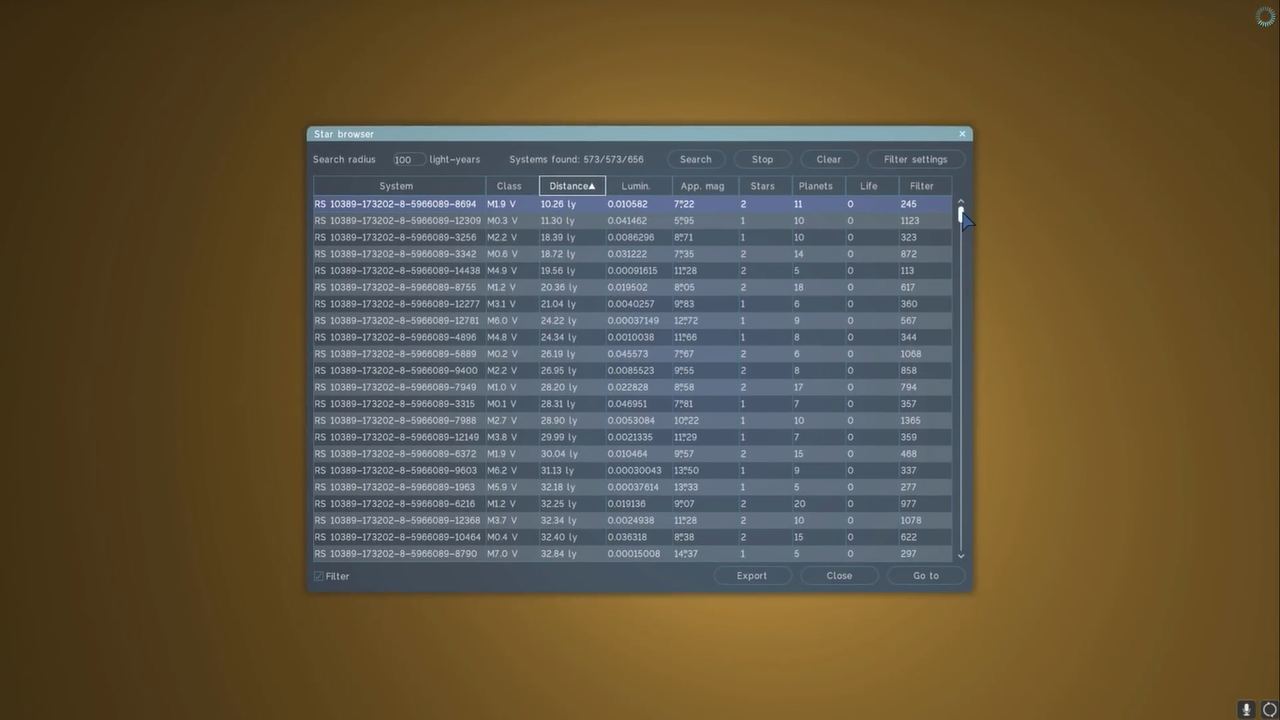This screenshot has width=1280, height=720.
Task: Sort by the Filter column header
Action: (925, 186)
